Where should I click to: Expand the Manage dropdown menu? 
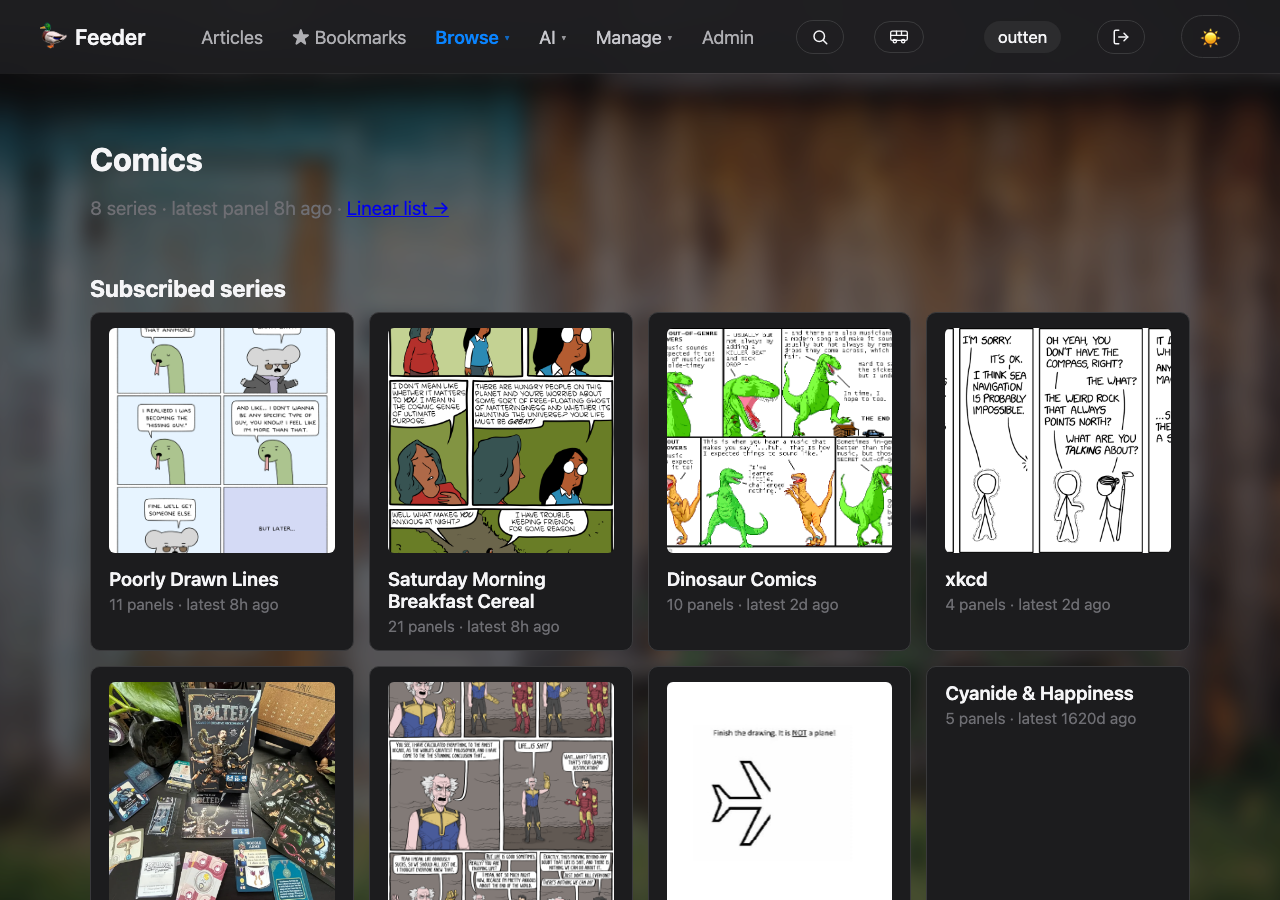pyautogui.click(x=634, y=37)
